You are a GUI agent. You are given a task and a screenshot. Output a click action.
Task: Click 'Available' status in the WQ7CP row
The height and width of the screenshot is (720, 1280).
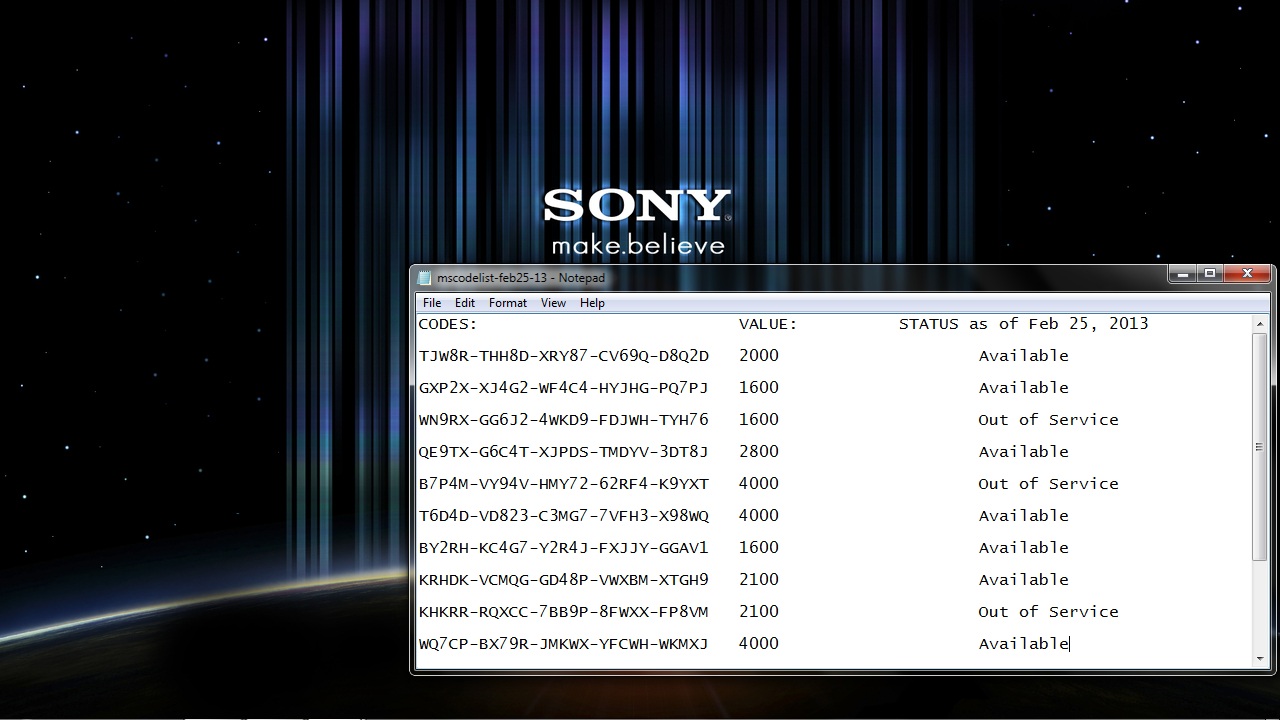click(1023, 644)
